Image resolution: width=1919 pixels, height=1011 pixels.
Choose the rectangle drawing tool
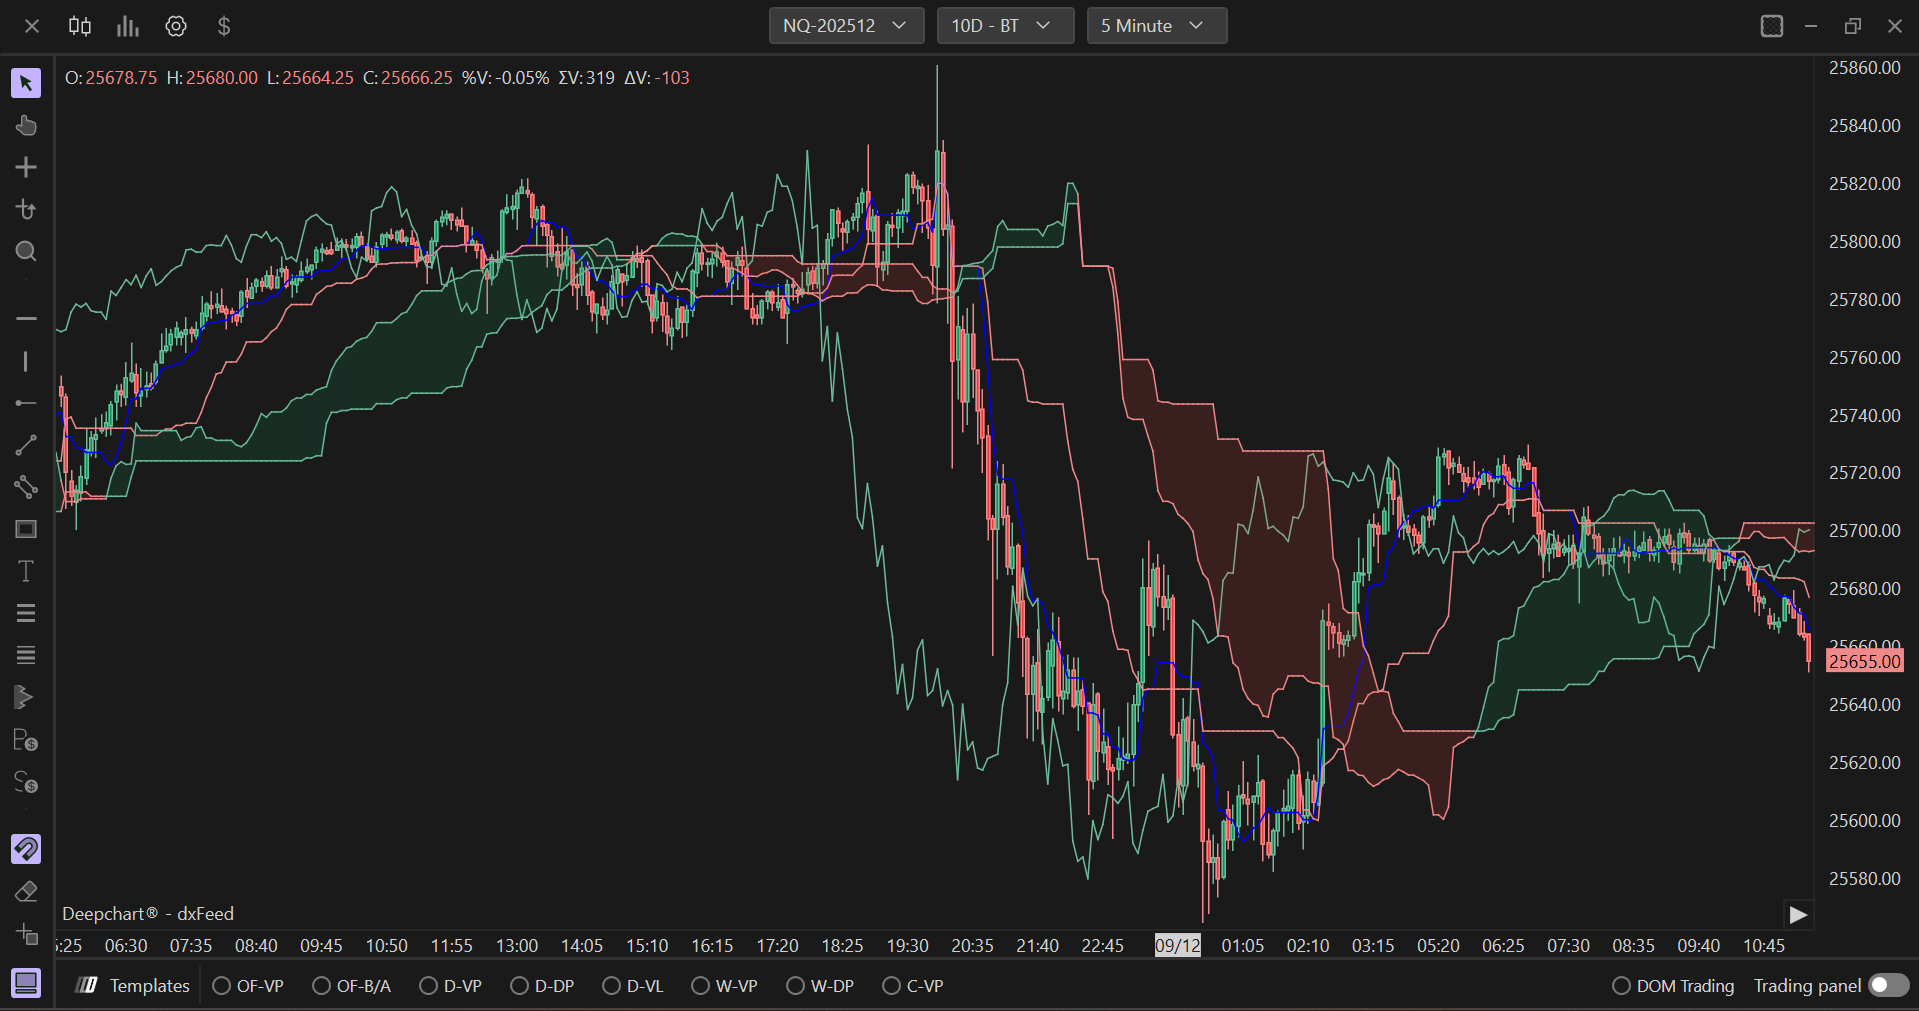point(26,529)
